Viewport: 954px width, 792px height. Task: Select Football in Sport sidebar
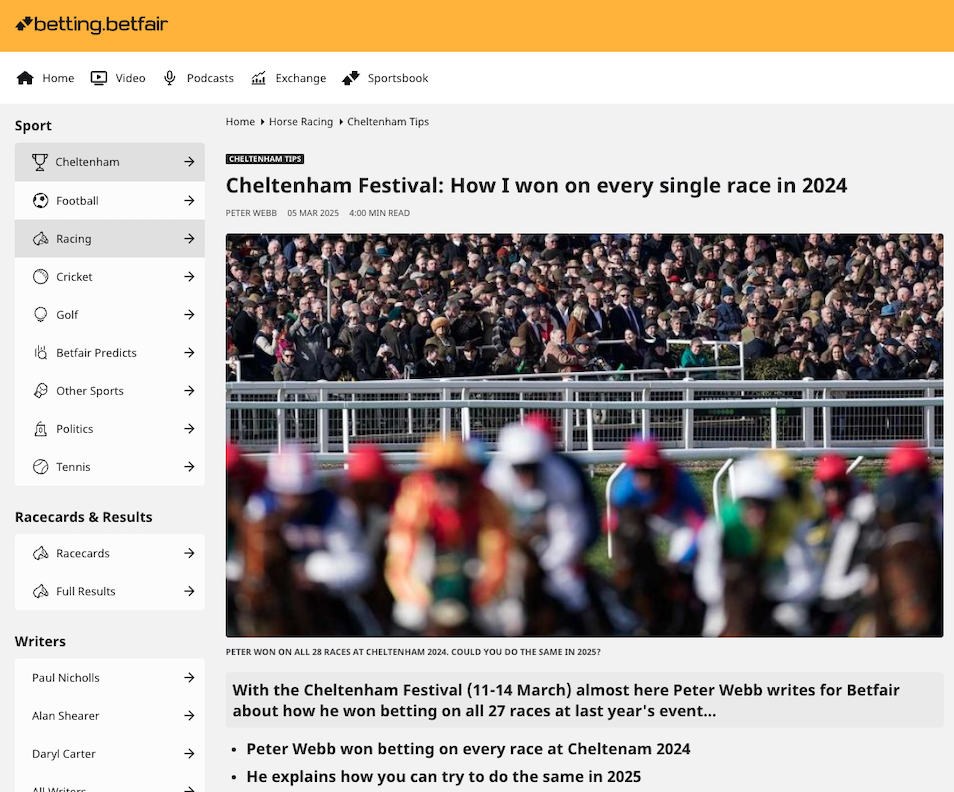coord(110,200)
